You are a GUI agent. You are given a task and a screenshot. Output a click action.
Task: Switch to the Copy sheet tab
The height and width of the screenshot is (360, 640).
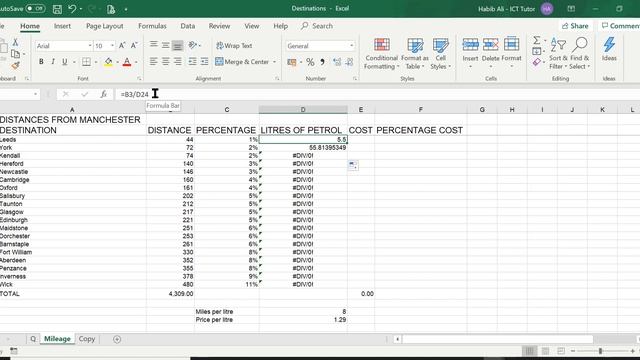pyautogui.click(x=87, y=339)
